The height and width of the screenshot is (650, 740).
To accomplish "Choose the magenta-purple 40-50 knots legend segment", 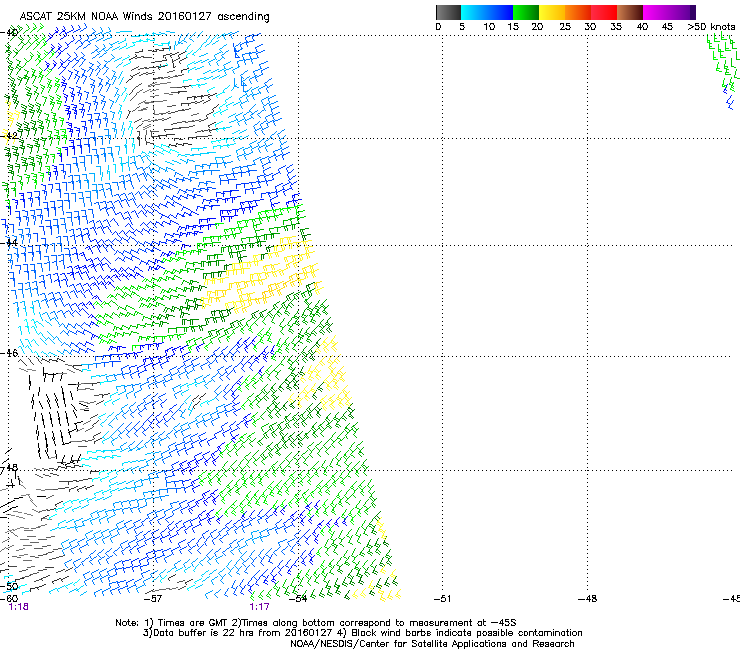I will (x=669, y=12).
